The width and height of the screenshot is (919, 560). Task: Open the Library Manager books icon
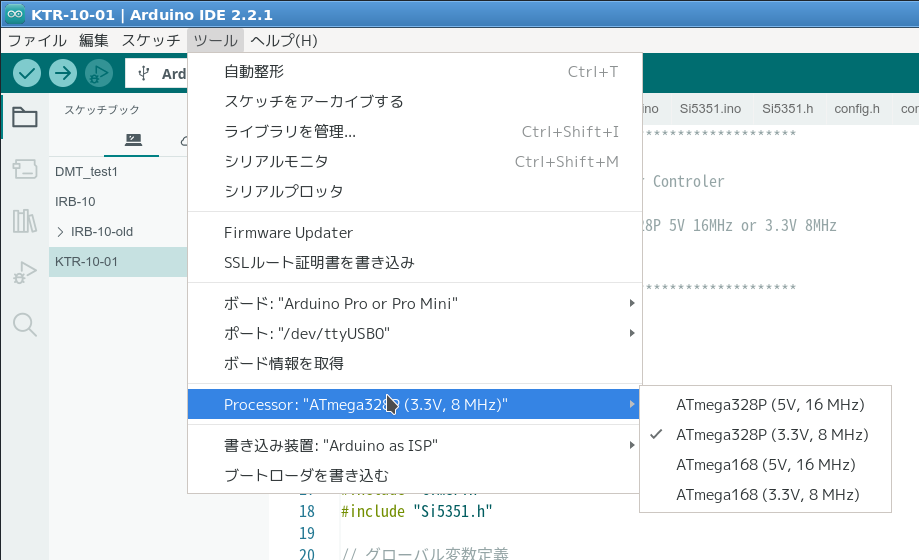pyautogui.click(x=25, y=221)
